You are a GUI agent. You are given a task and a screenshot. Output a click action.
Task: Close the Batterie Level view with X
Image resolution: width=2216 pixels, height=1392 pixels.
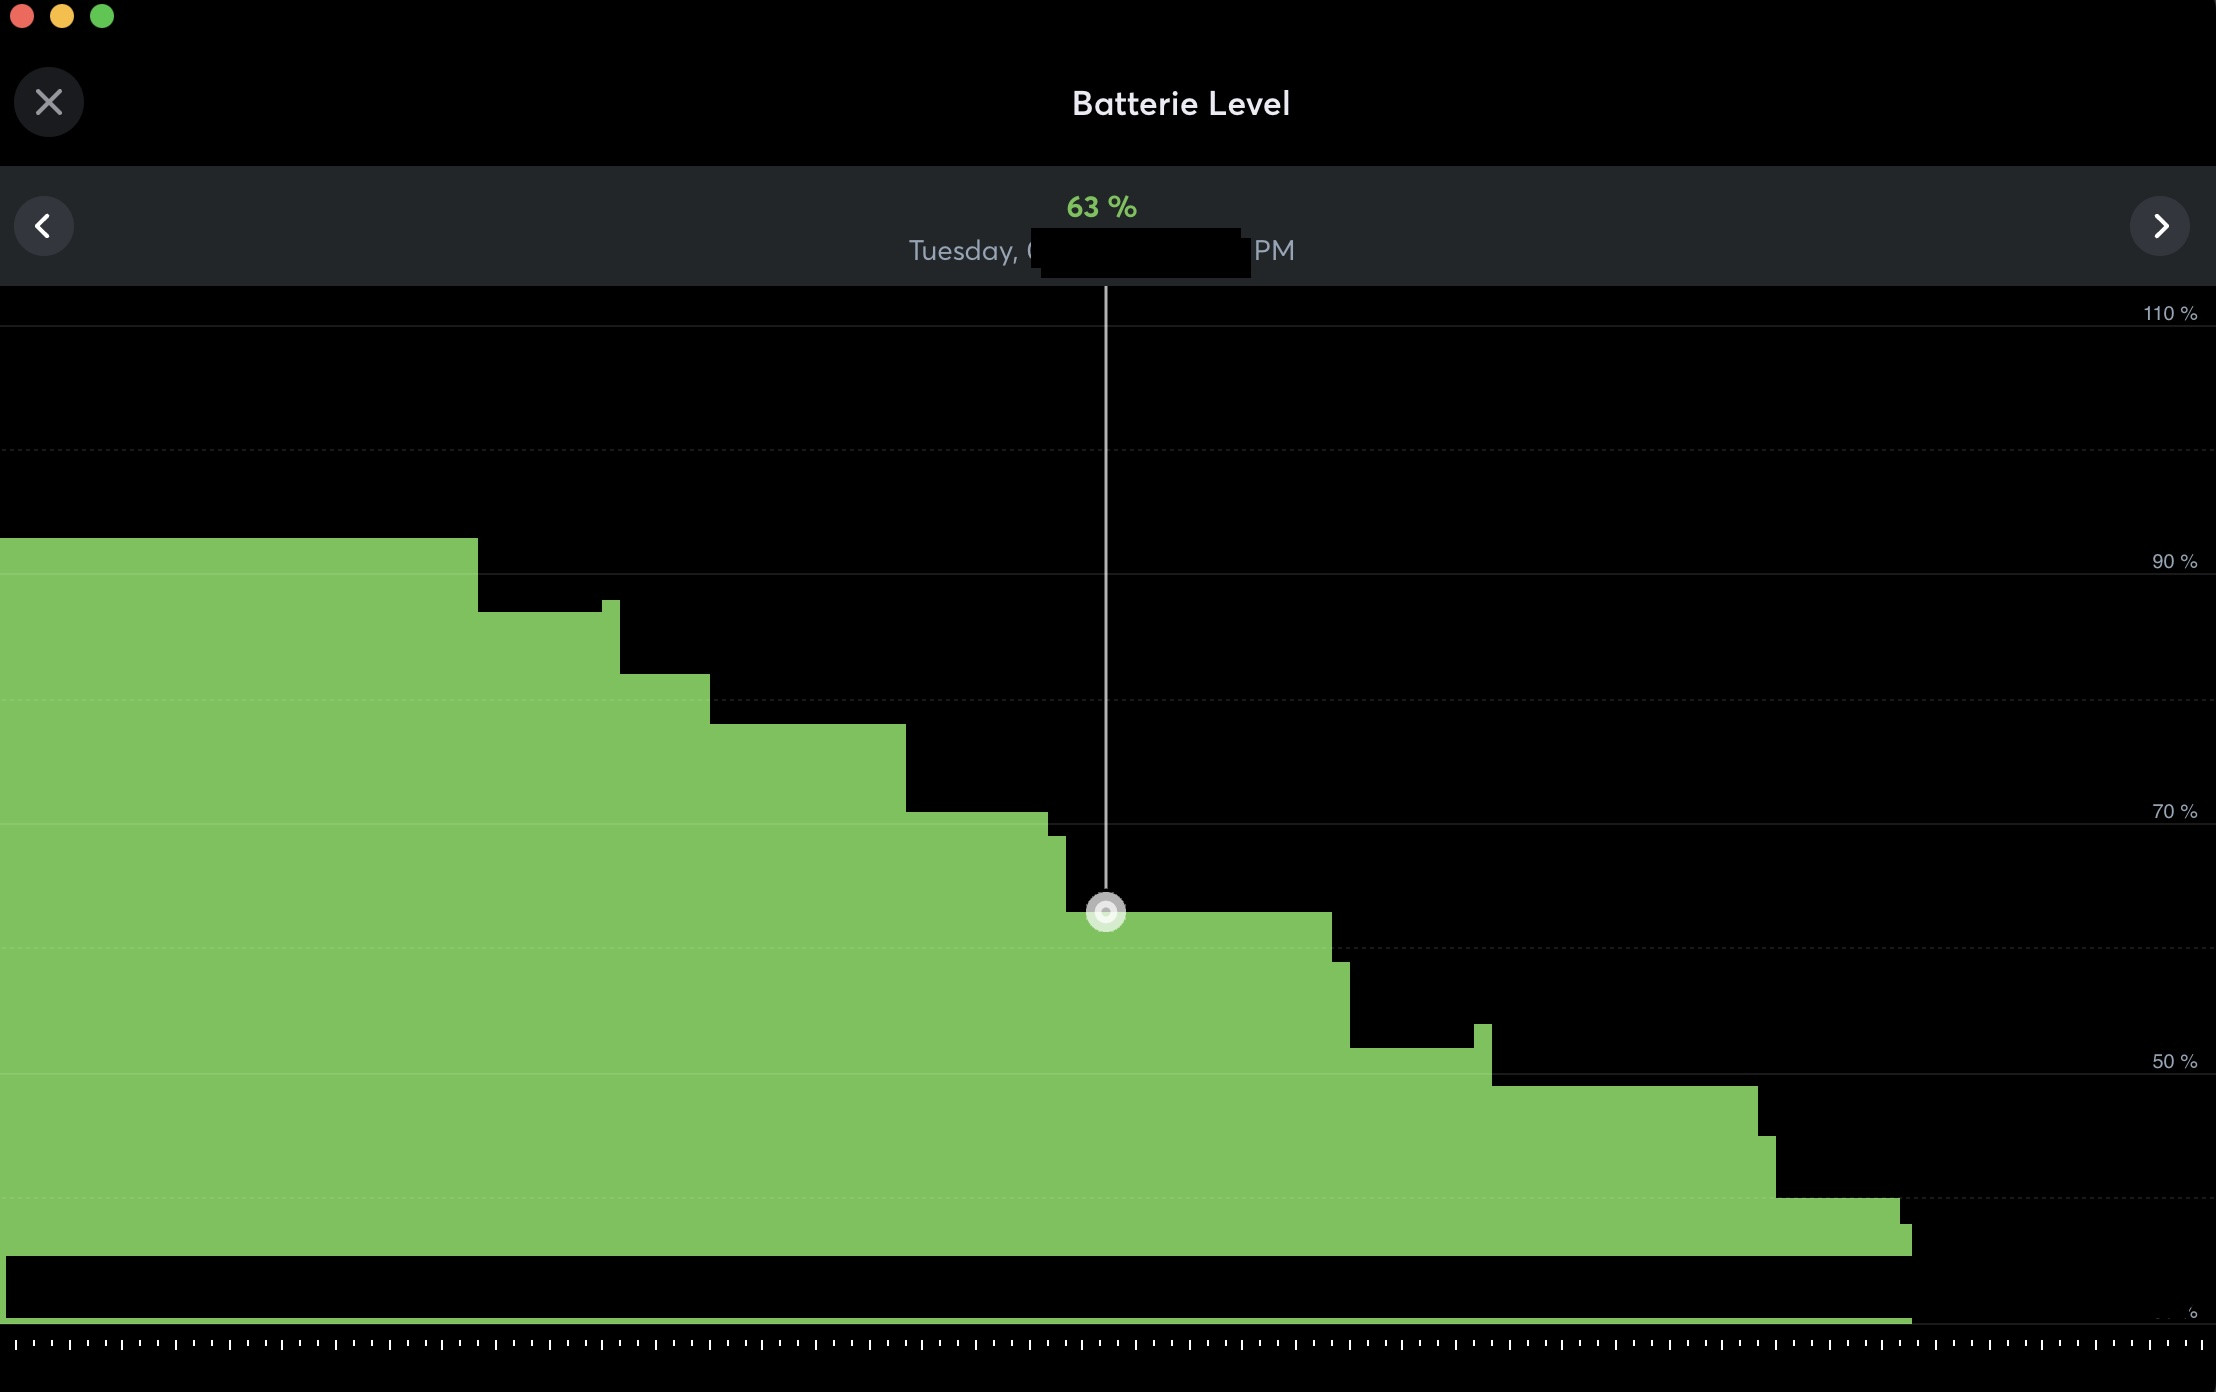pos(48,102)
